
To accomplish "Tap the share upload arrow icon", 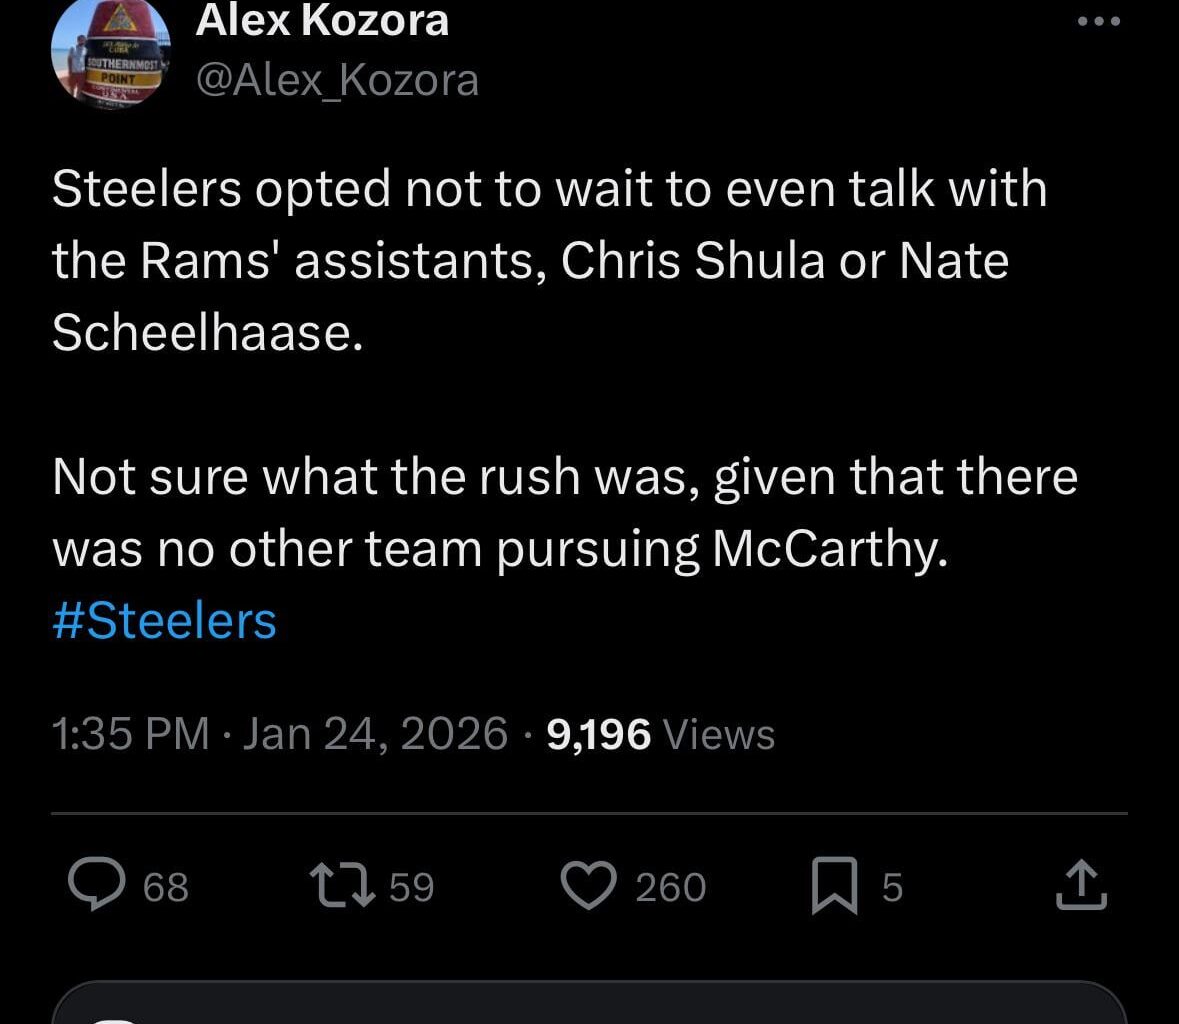I will (x=1081, y=886).
